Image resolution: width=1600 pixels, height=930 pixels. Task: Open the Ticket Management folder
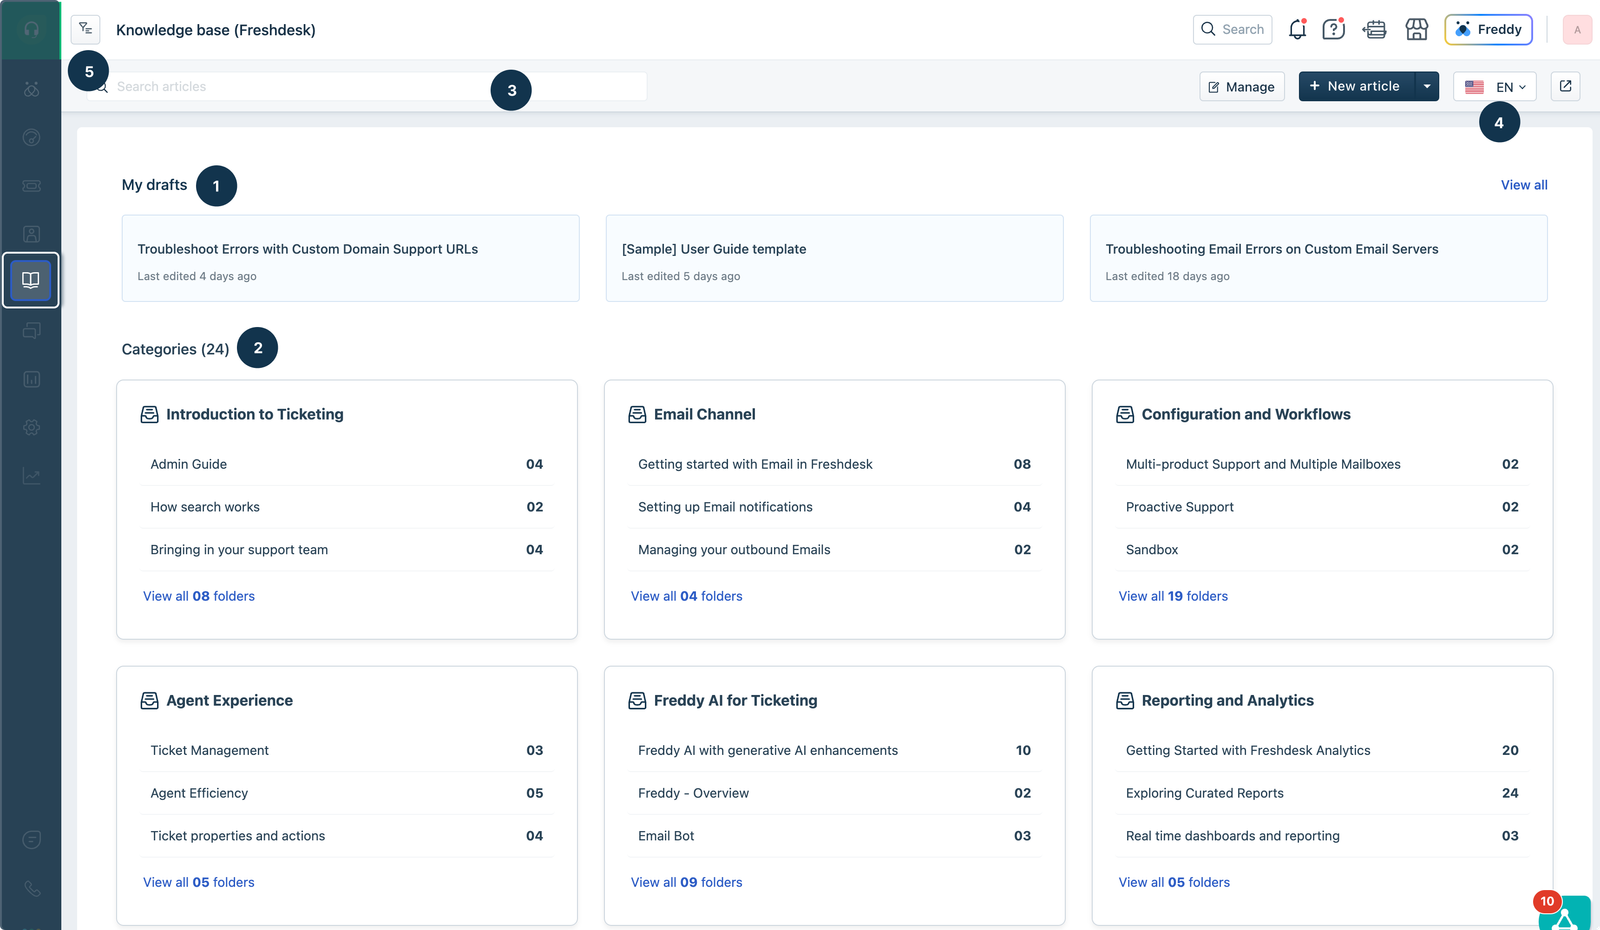tap(347, 750)
